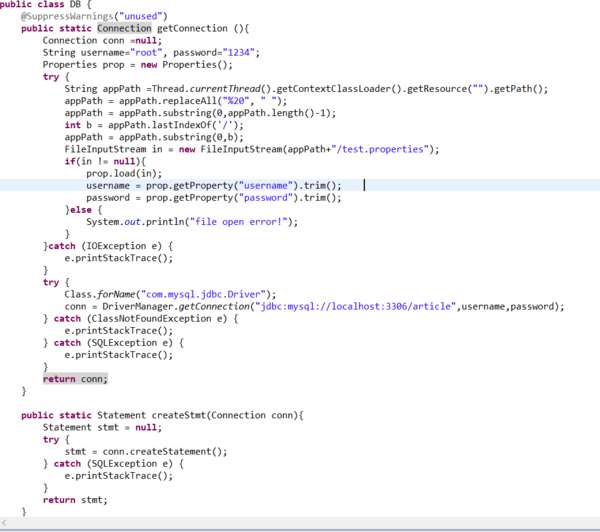This screenshot has height=532, width=600.
Task: Click the public class DB declaration
Action: click(x=45, y=5)
